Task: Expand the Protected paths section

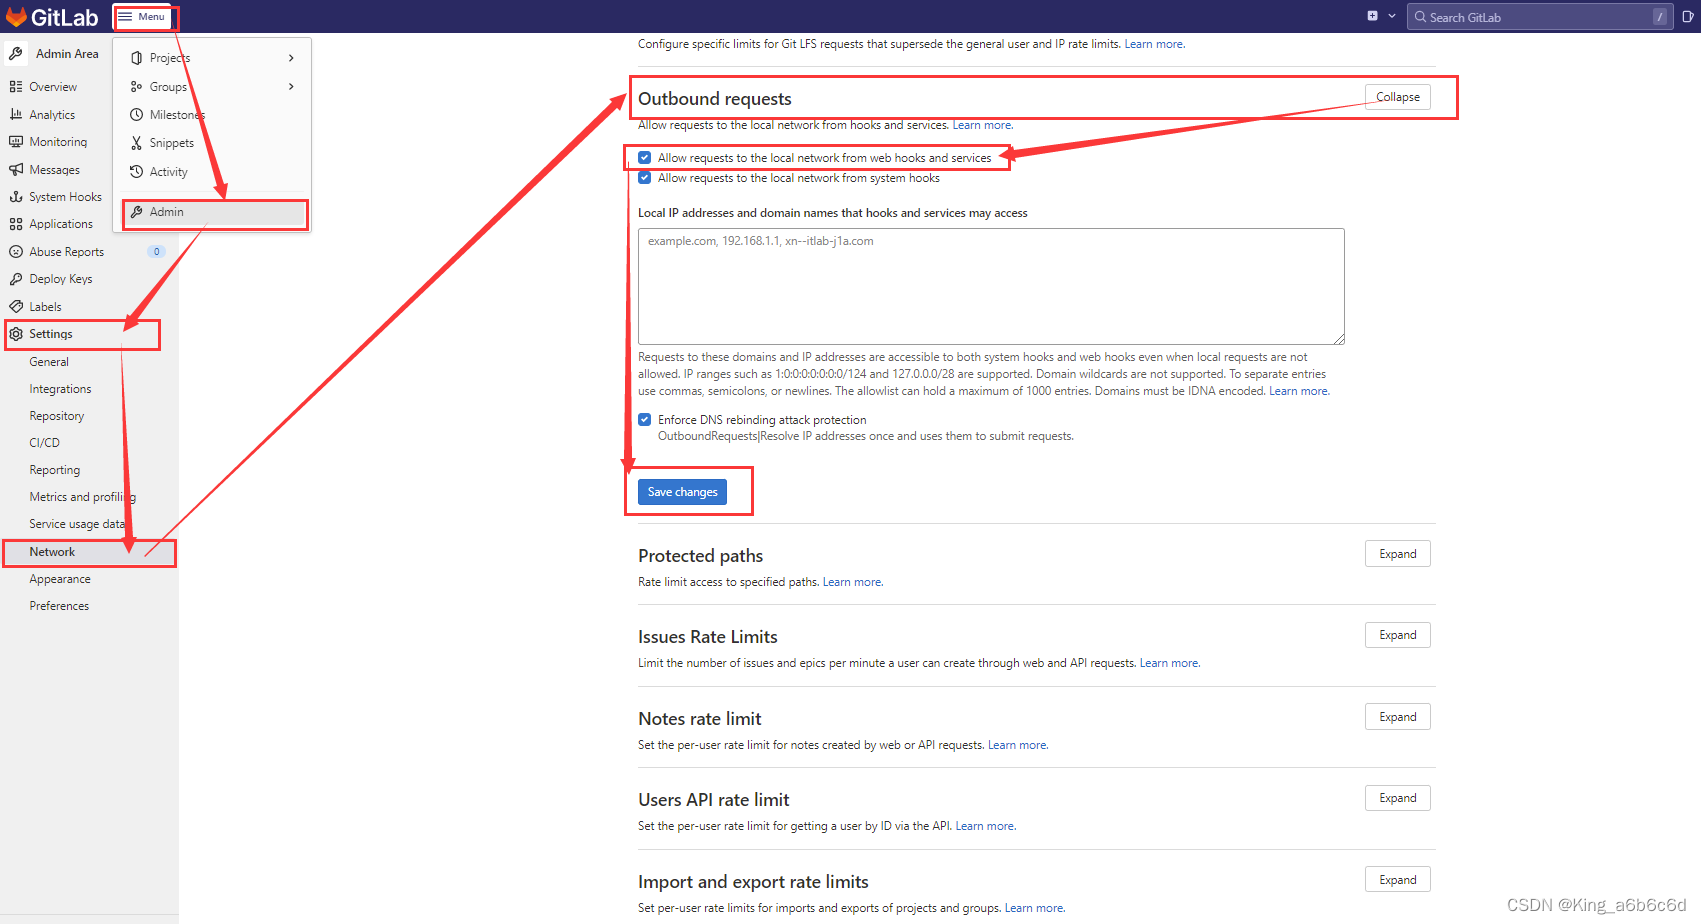Action: (1397, 554)
